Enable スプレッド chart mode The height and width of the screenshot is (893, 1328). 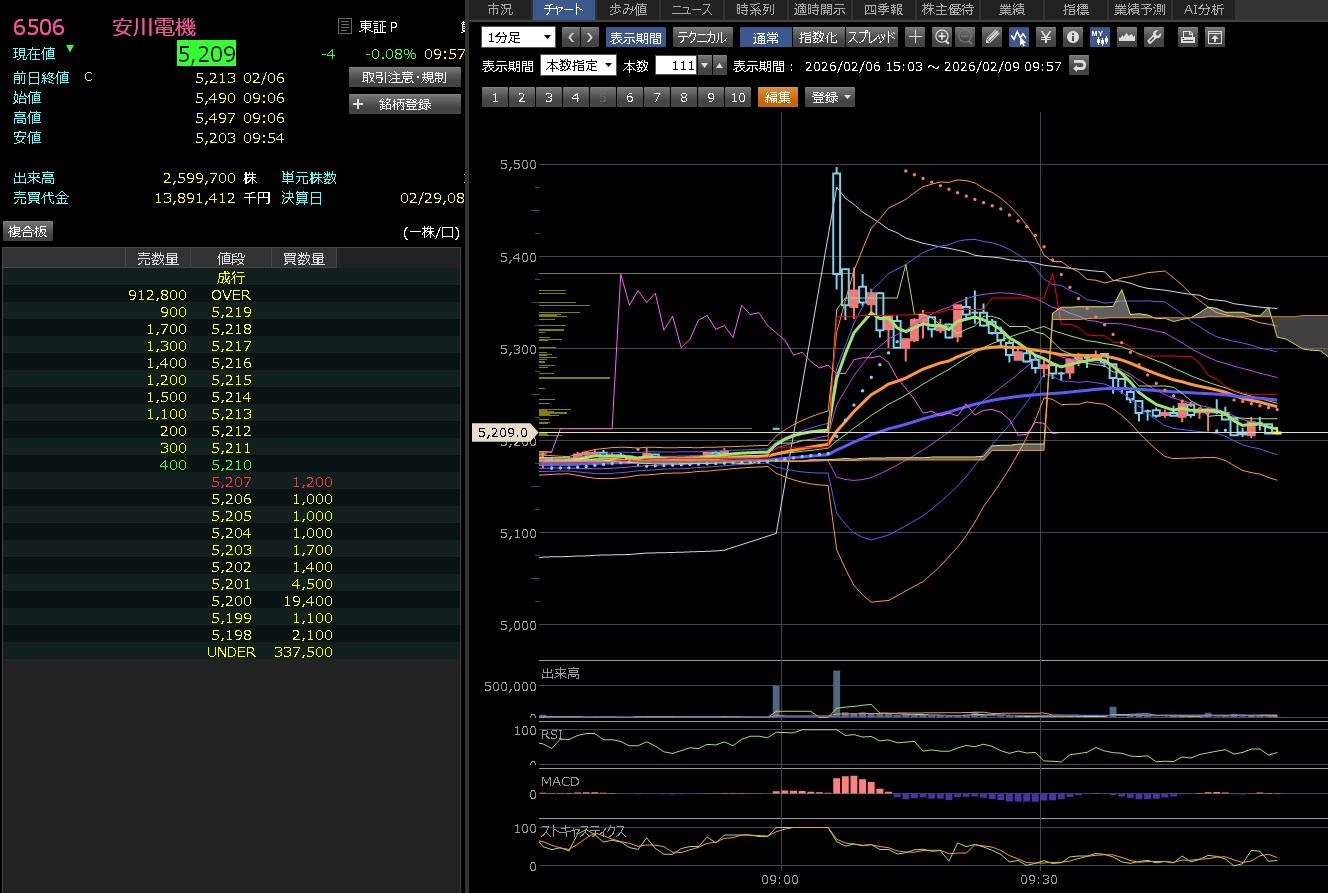point(872,38)
